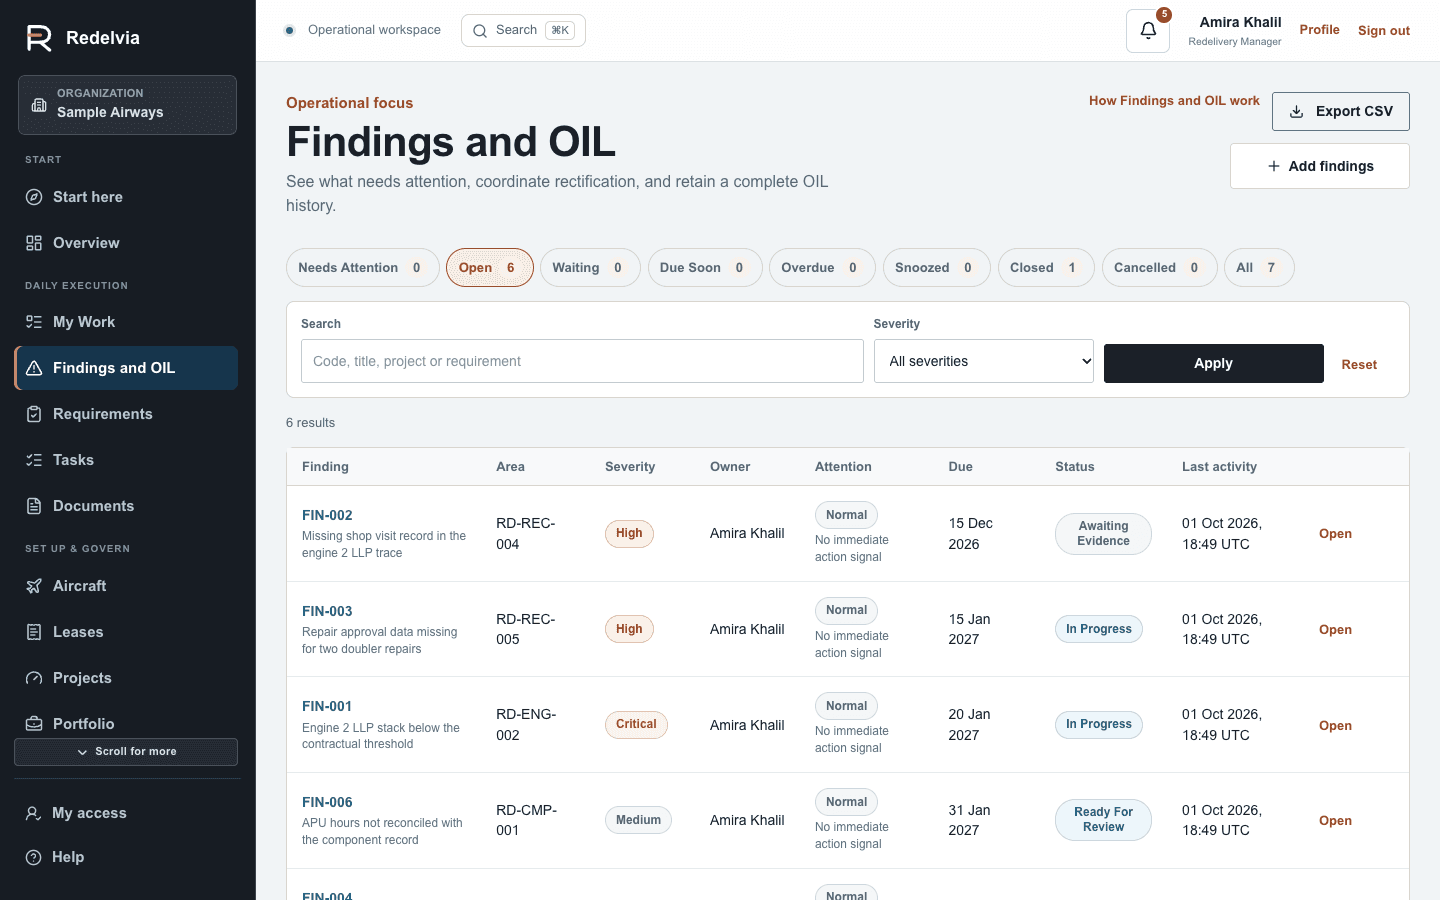Click the Requirements clipboard icon
Image resolution: width=1440 pixels, height=900 pixels.
coord(34,414)
